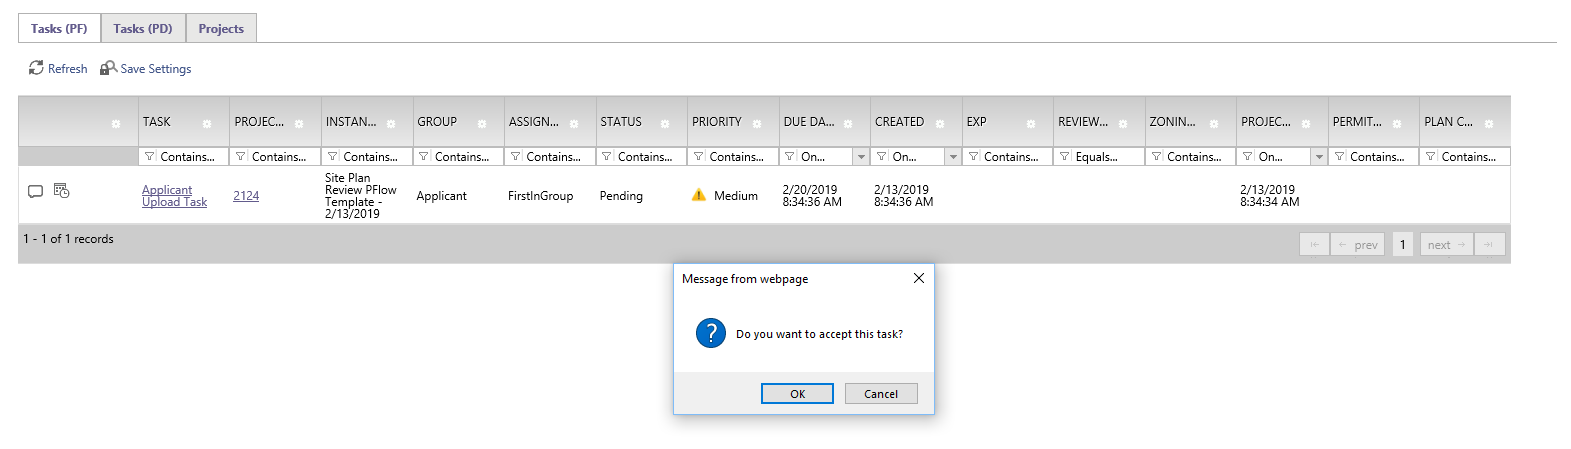Click the STATUS filter input field
The width and height of the screenshot is (1571, 449).
642,157
